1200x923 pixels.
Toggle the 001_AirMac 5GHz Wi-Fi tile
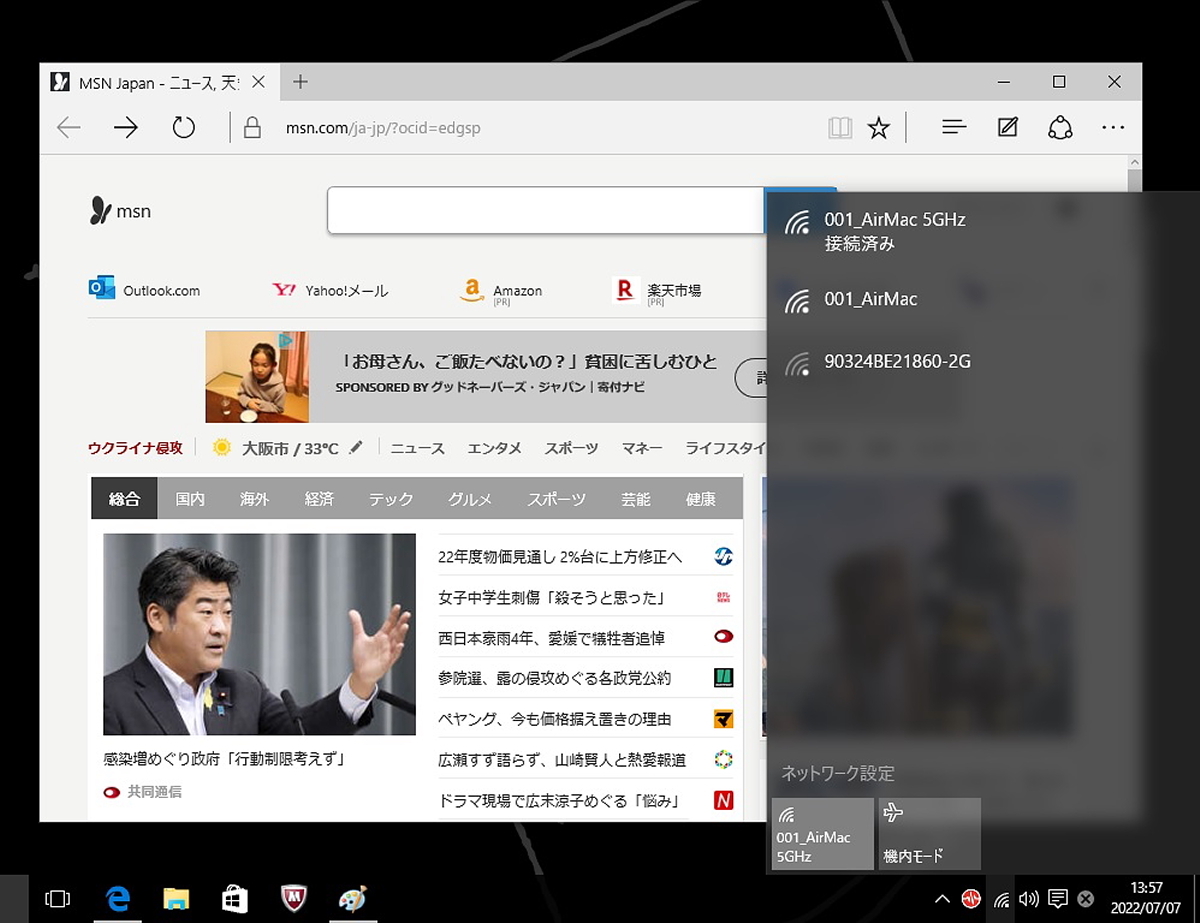(823, 834)
